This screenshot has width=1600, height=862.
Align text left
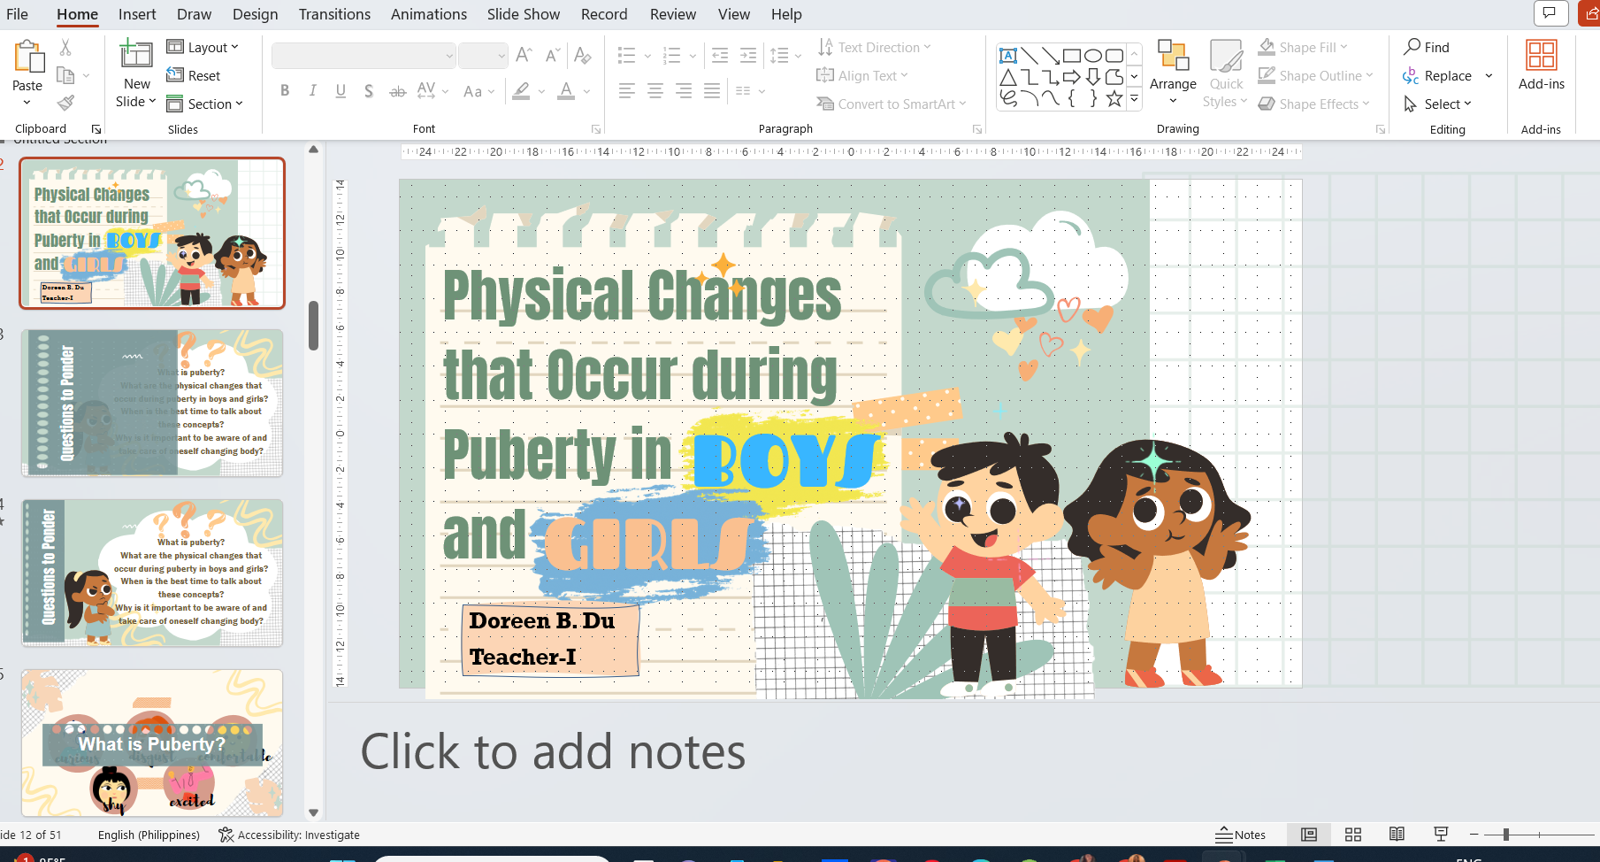[626, 91]
